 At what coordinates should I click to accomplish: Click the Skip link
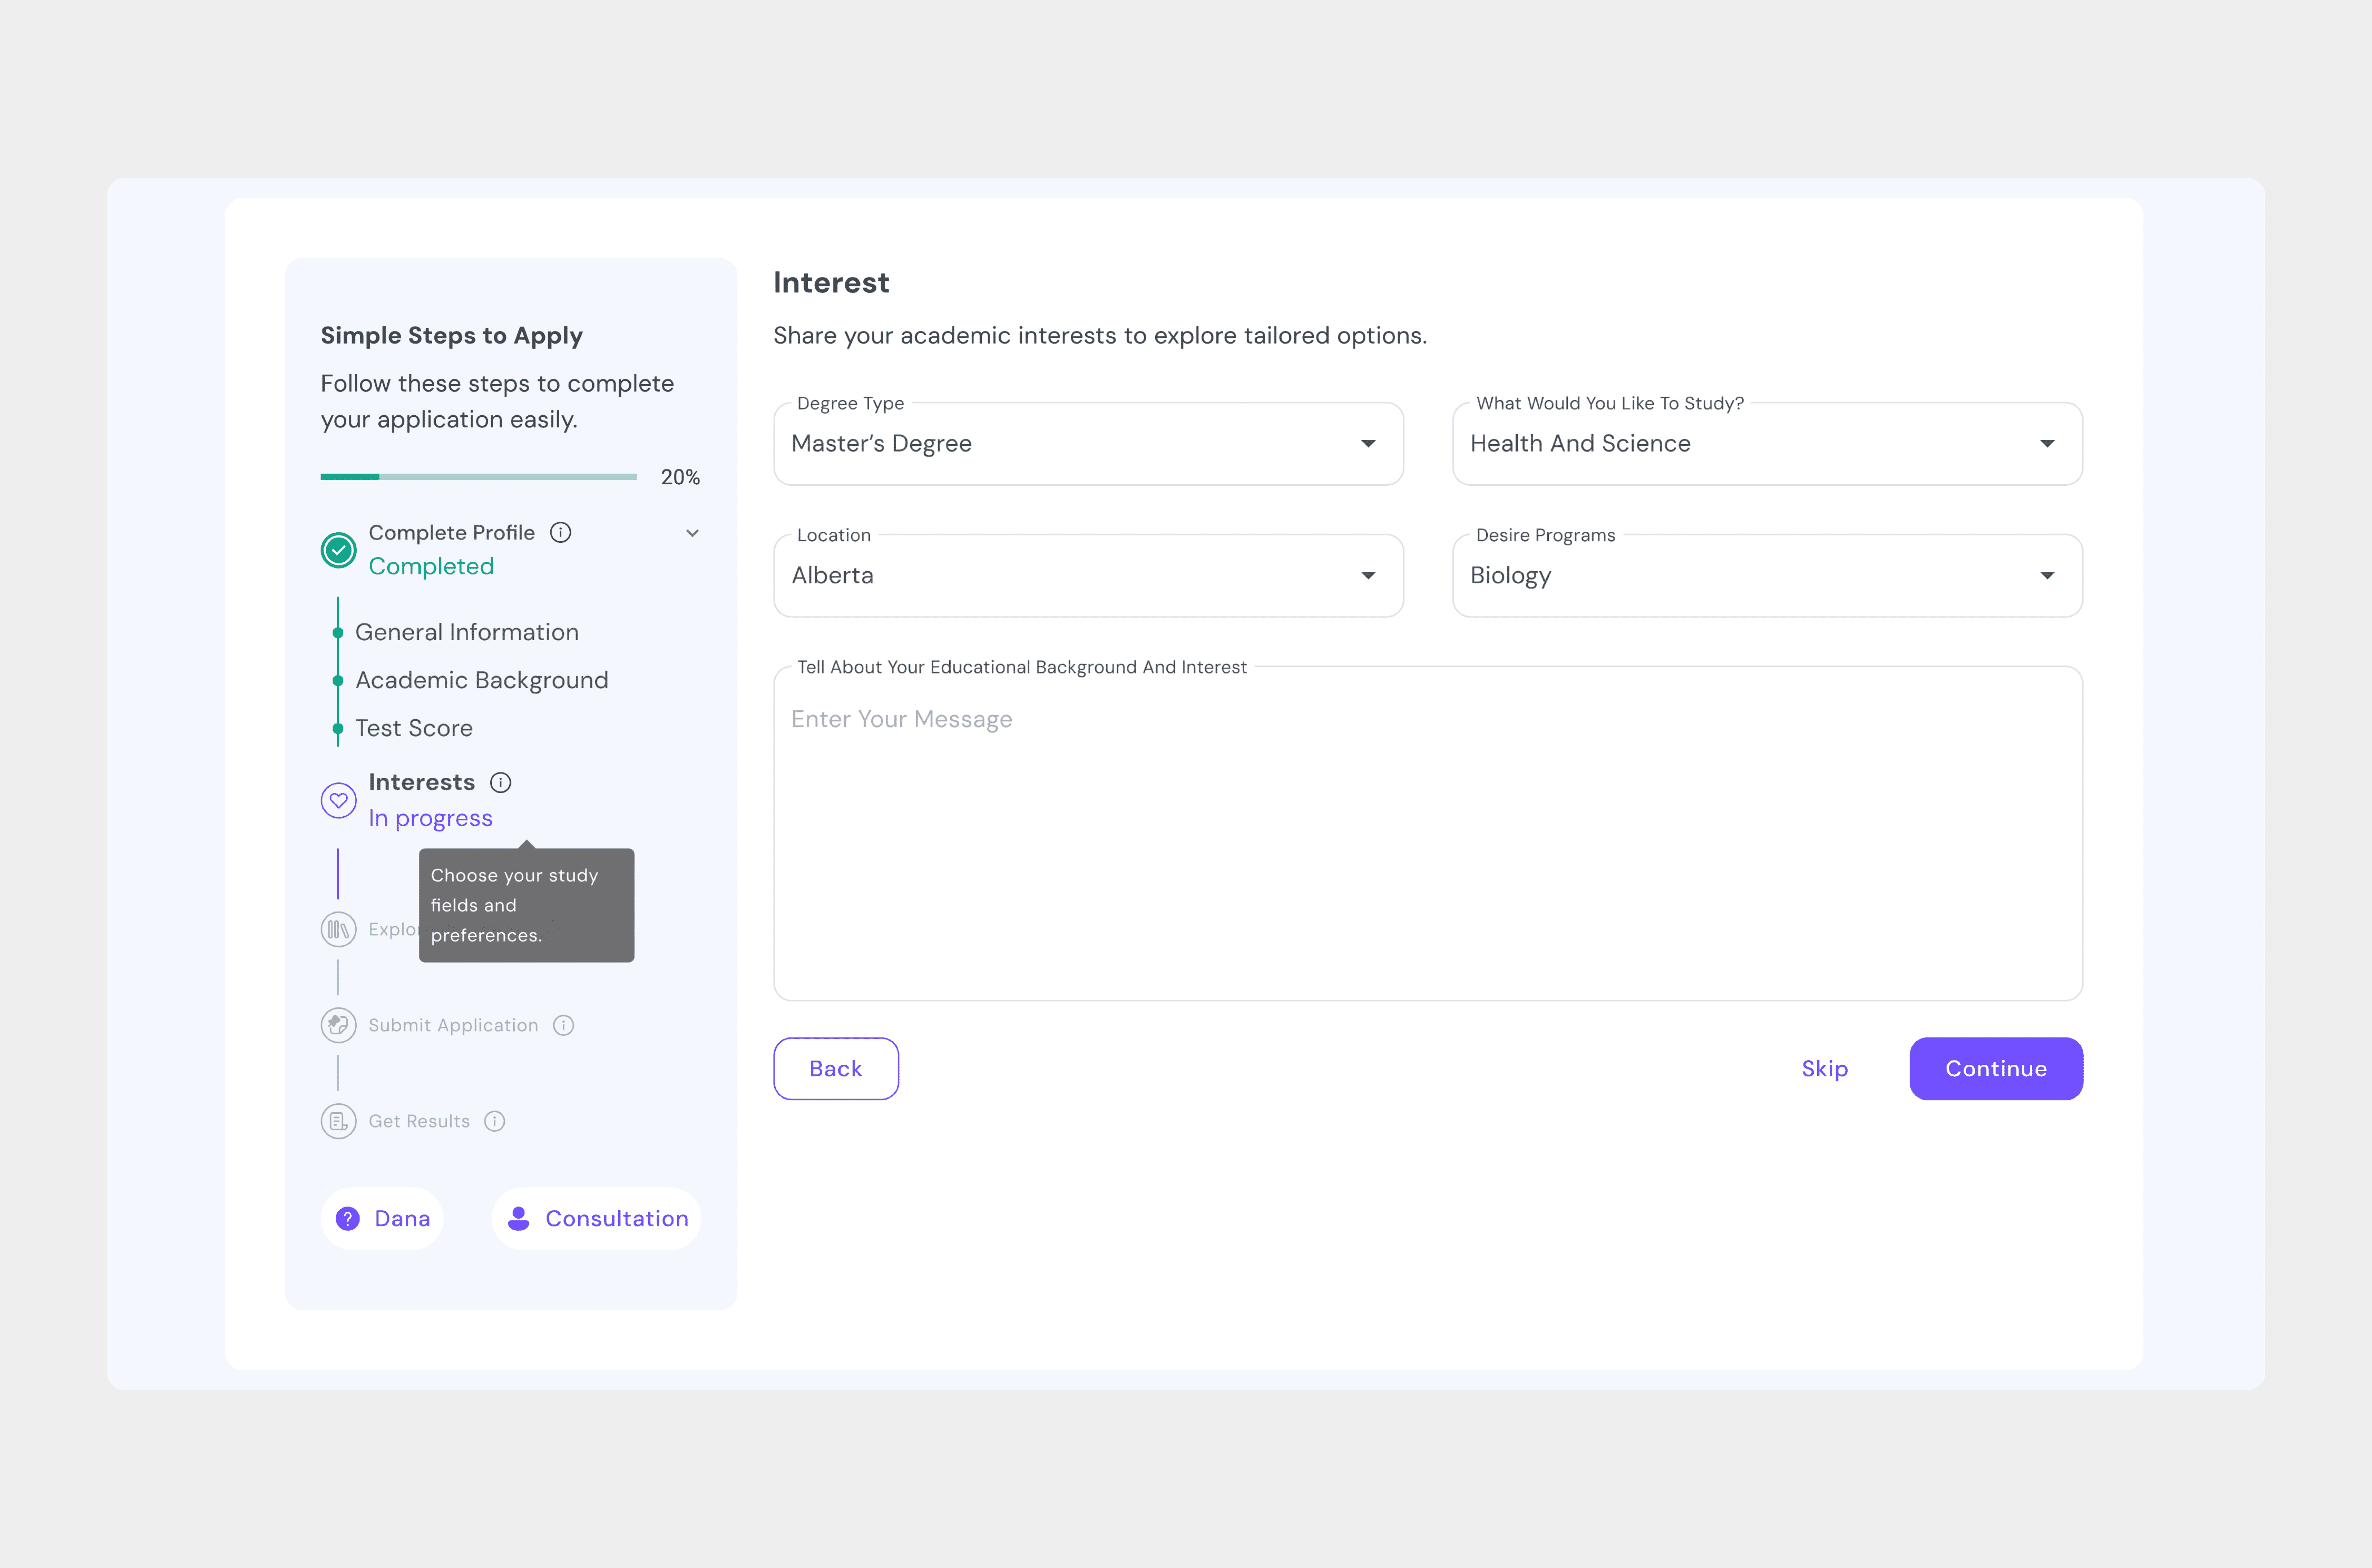[x=1824, y=1069]
